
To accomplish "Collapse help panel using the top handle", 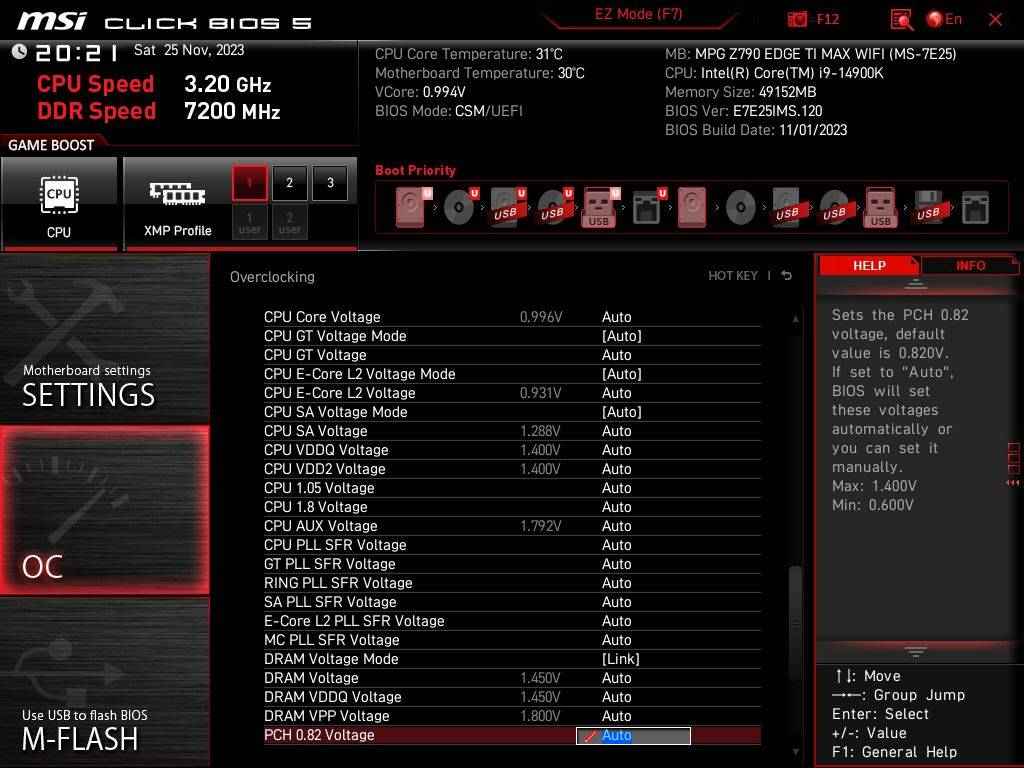I will click(x=916, y=284).
